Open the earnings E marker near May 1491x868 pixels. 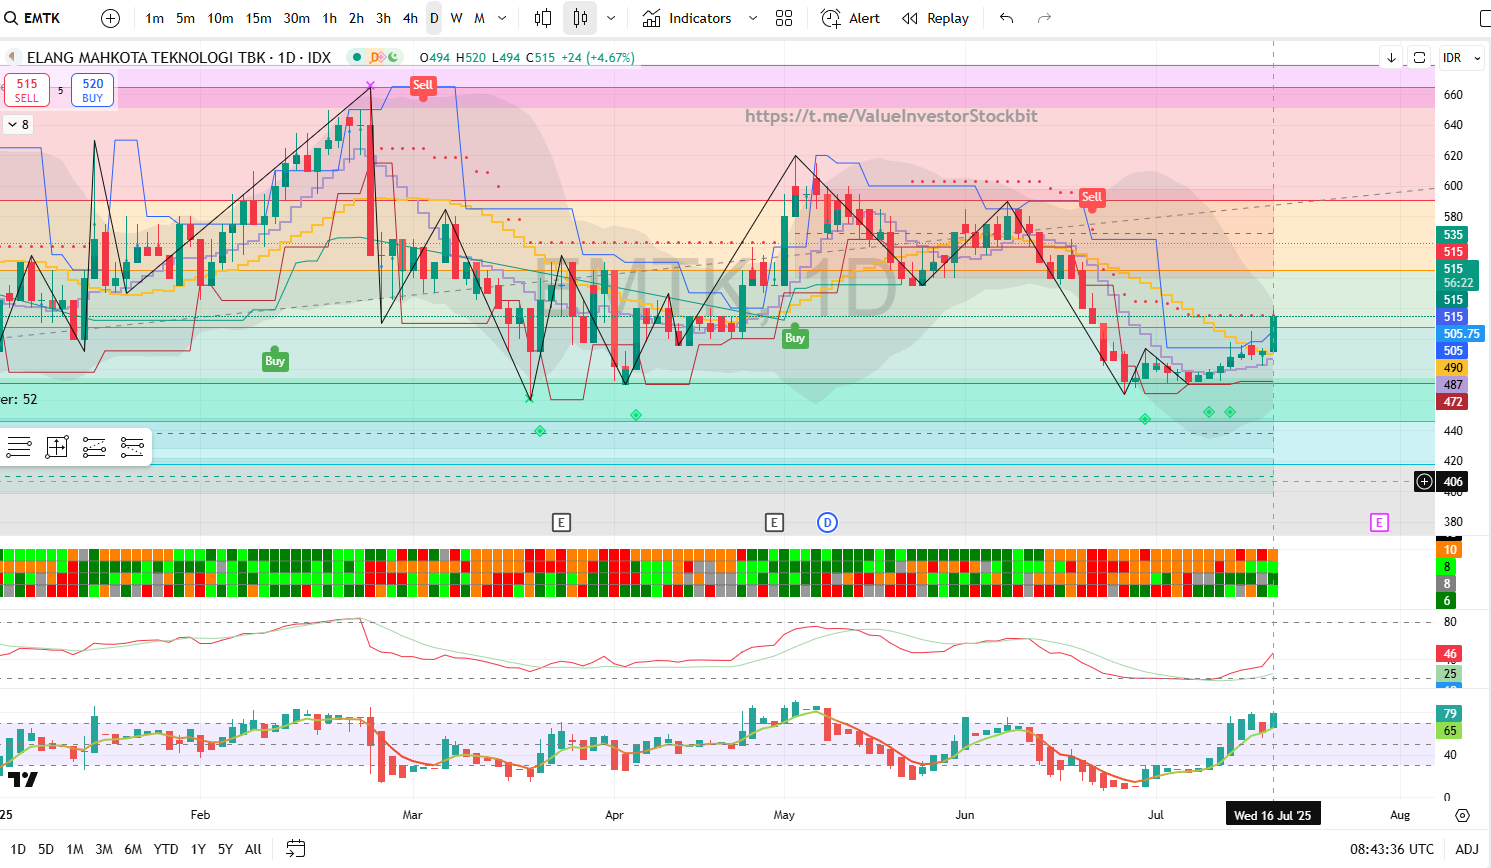774,522
